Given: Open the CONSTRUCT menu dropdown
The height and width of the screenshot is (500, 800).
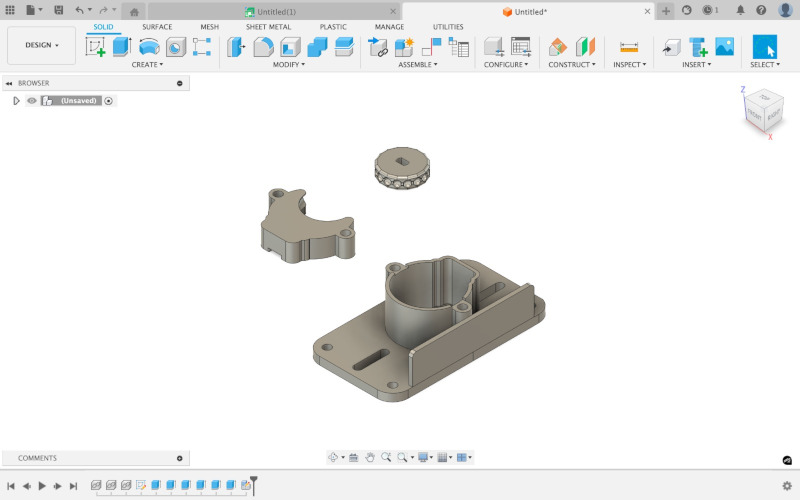Looking at the screenshot, I should (571, 65).
